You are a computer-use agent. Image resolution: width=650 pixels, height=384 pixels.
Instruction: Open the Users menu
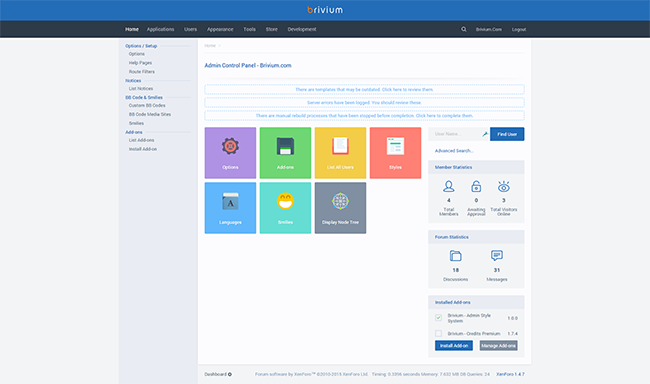[x=191, y=29]
